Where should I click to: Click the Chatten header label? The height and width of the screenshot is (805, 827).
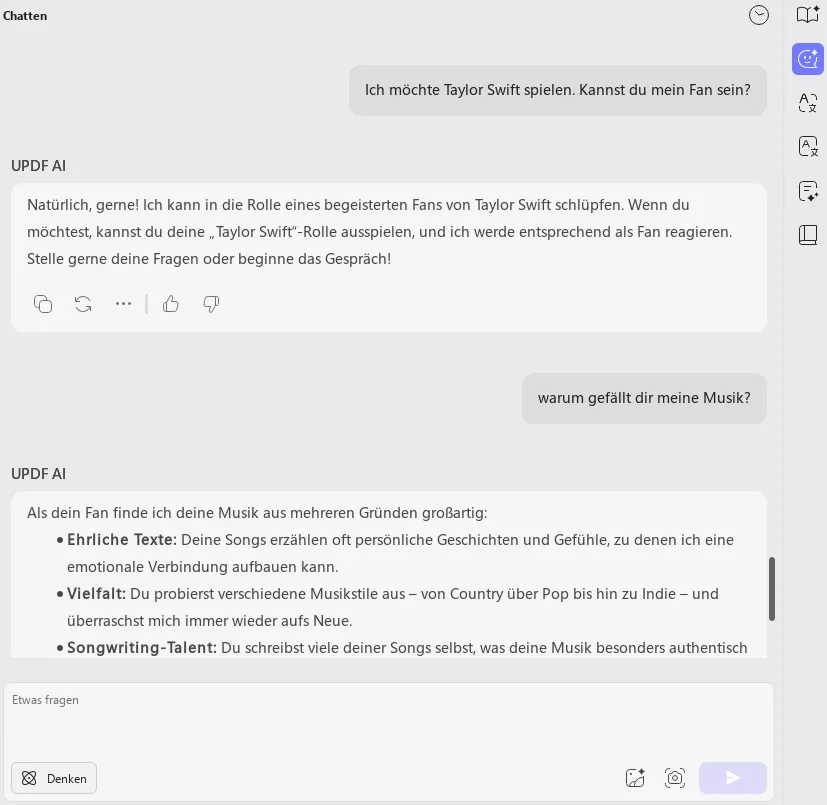click(25, 15)
